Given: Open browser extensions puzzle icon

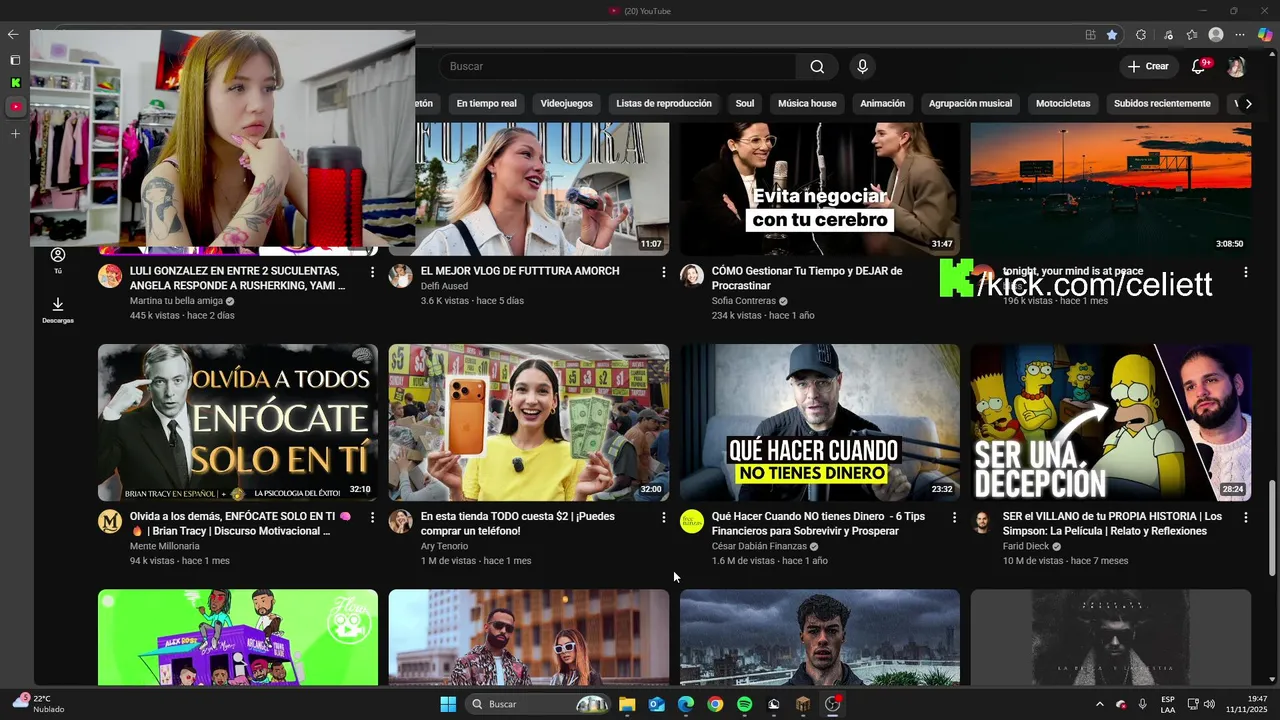Looking at the screenshot, I should click(1141, 35).
